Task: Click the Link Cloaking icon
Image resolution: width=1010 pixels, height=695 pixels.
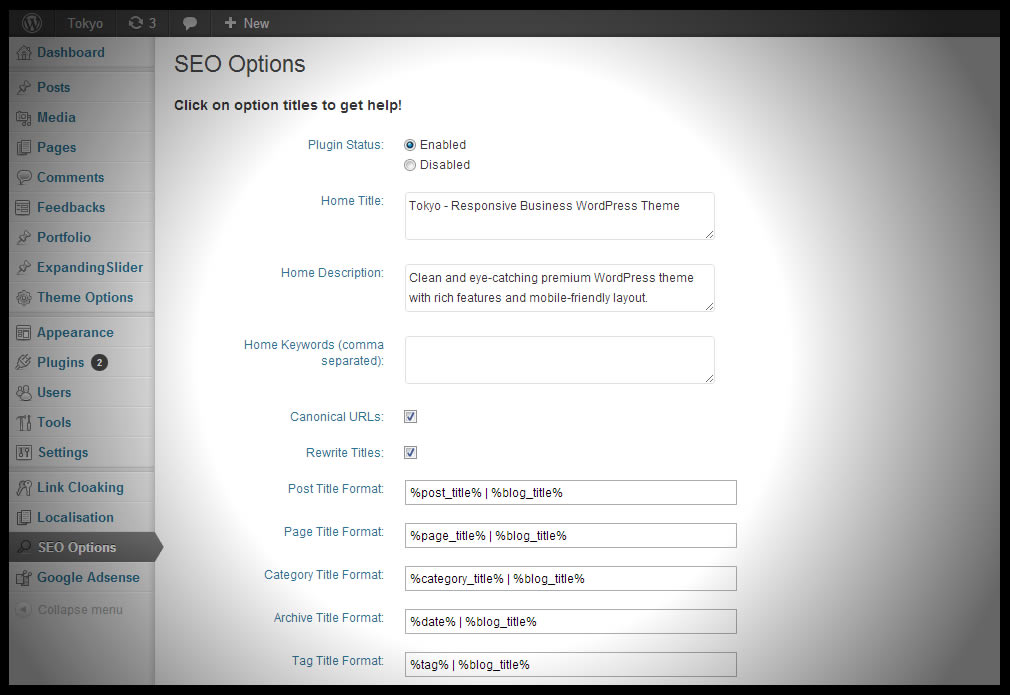Action: point(24,488)
